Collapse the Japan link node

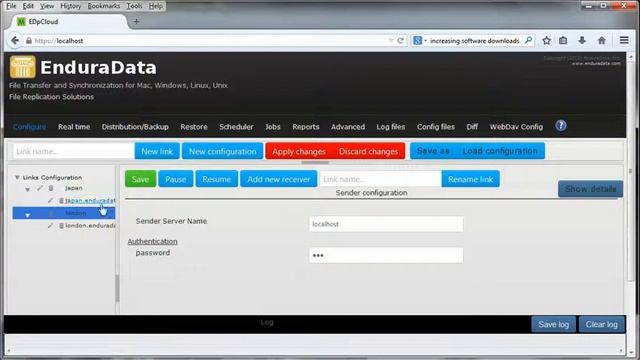(x=27, y=189)
